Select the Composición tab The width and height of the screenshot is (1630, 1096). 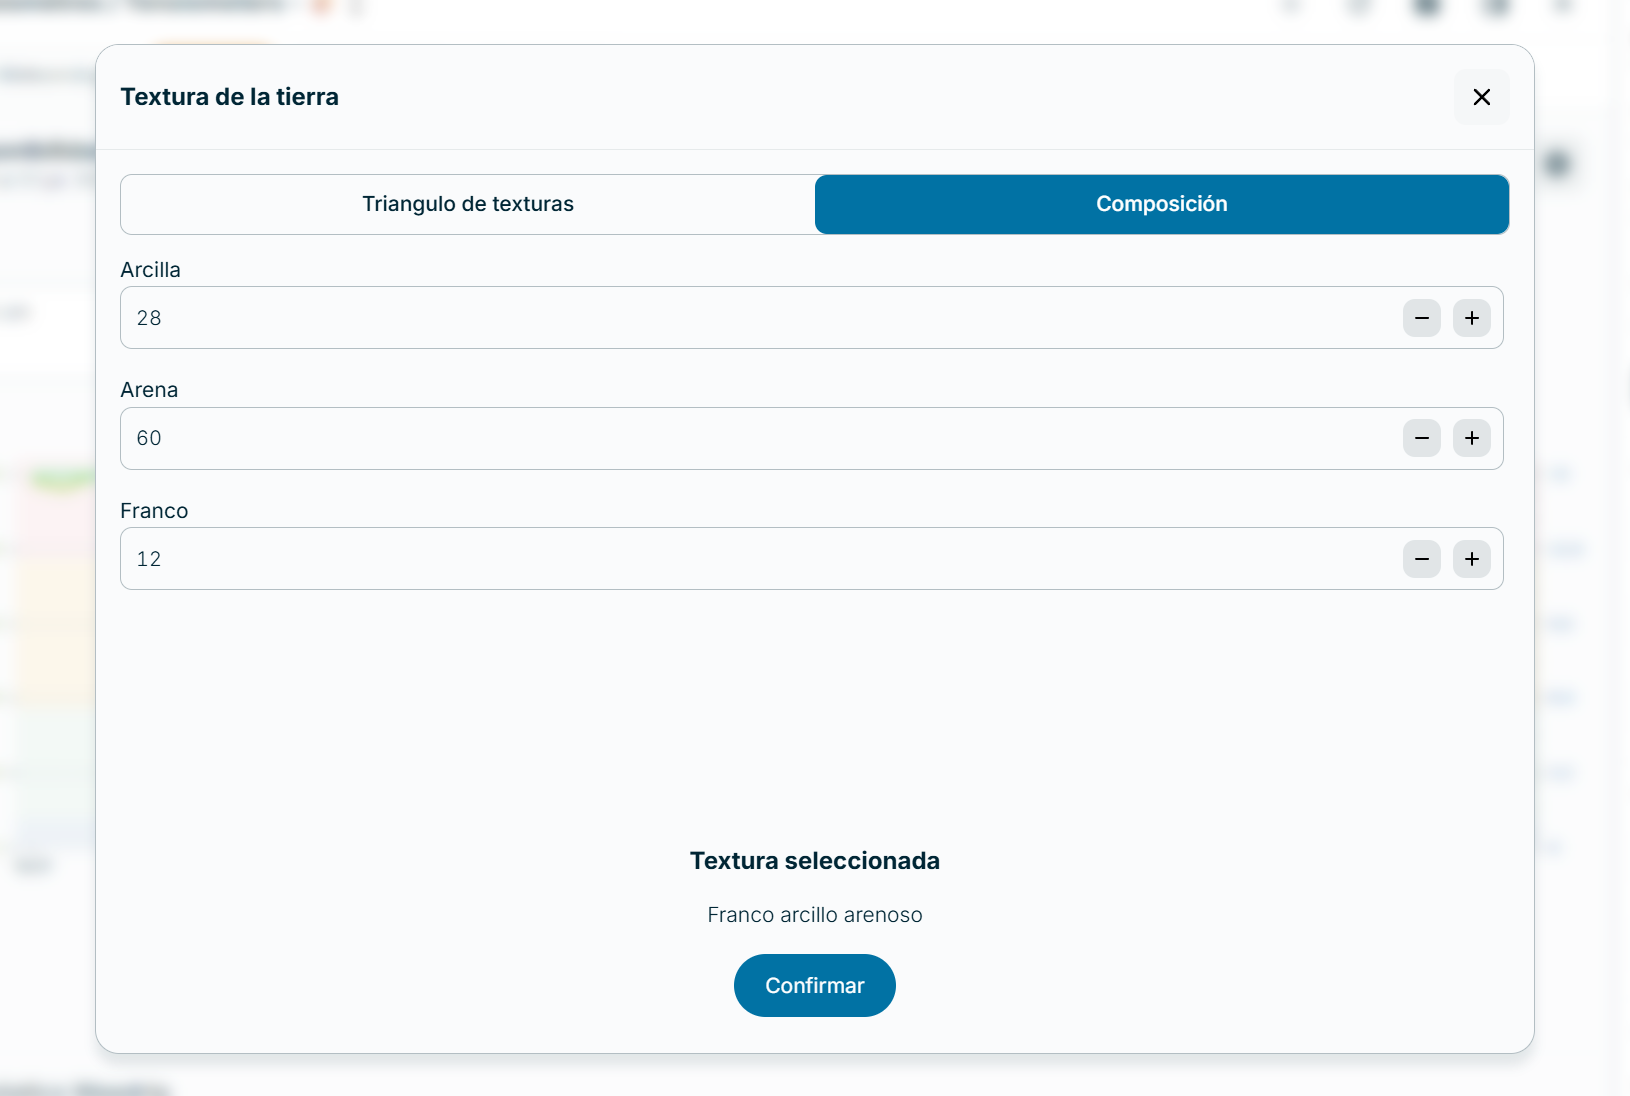[1161, 204]
